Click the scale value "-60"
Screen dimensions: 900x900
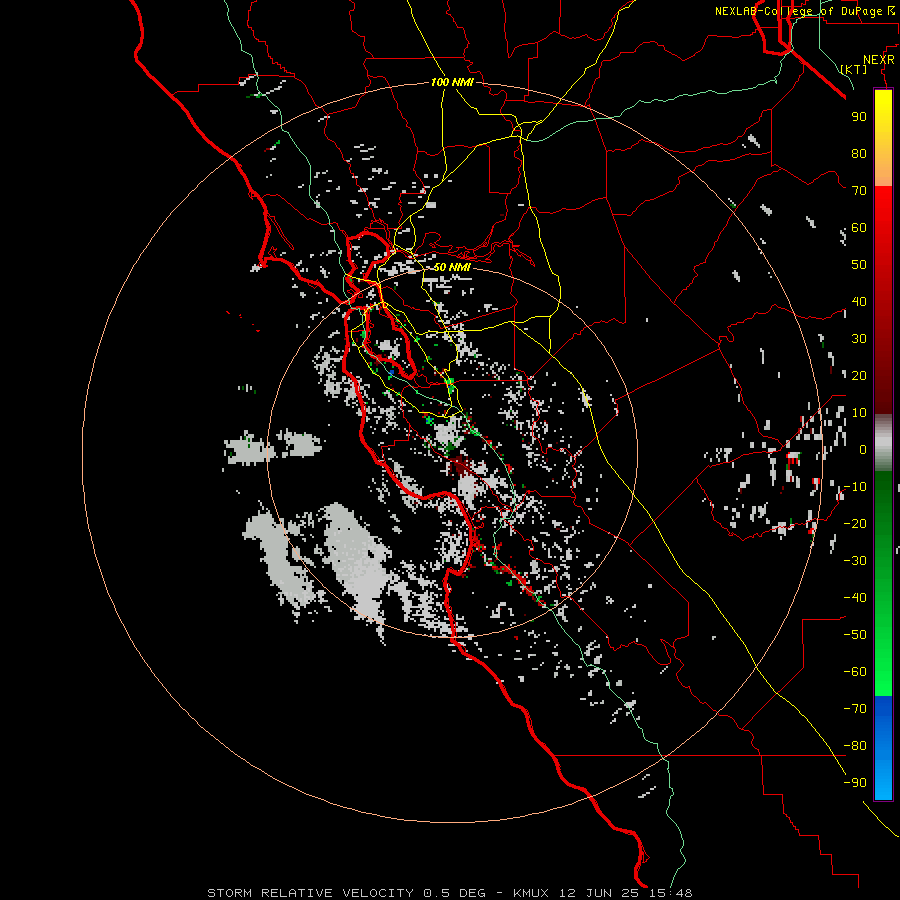click(x=855, y=672)
